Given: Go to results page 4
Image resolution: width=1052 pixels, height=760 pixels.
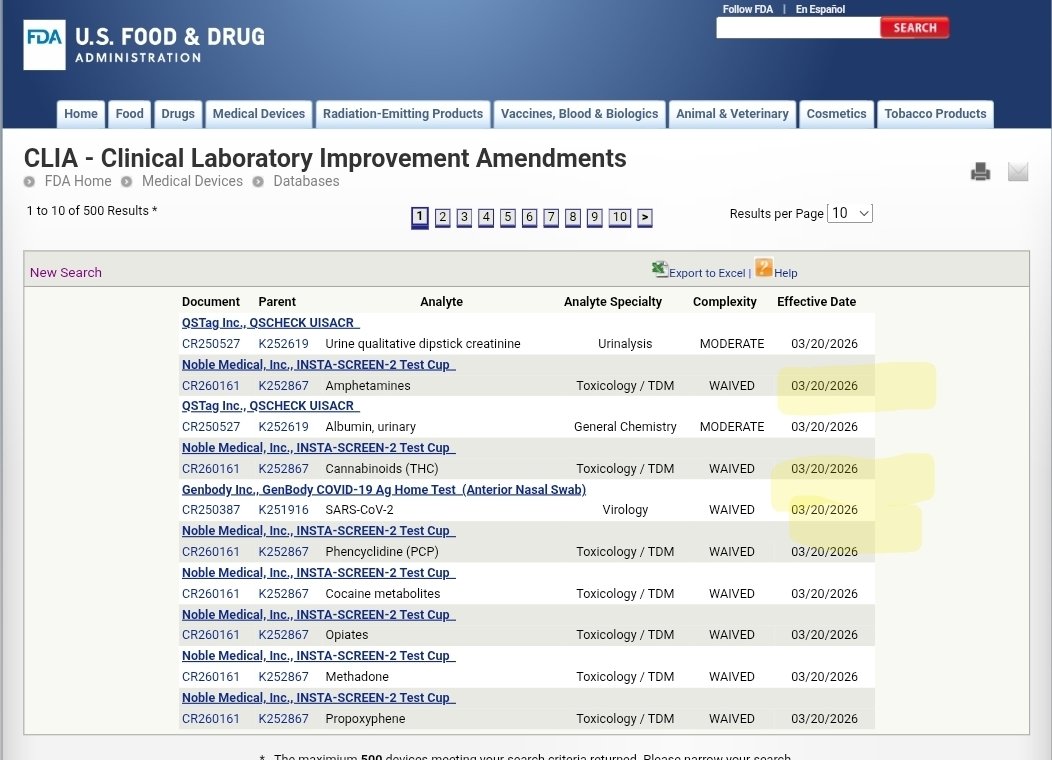Looking at the screenshot, I should [x=486, y=217].
